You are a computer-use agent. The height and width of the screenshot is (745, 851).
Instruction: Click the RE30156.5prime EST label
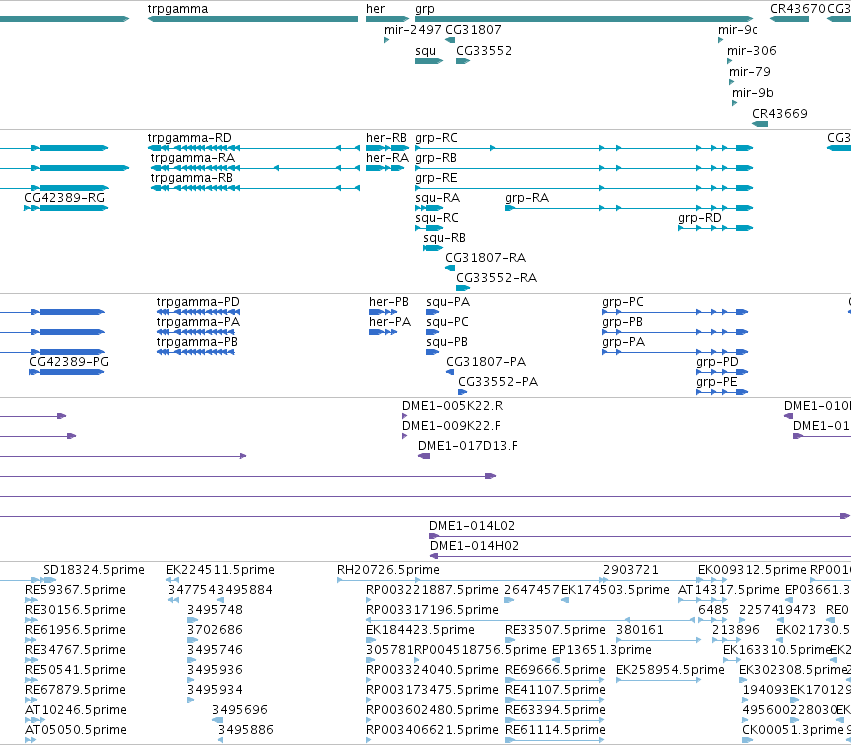pyautogui.click(x=75, y=610)
